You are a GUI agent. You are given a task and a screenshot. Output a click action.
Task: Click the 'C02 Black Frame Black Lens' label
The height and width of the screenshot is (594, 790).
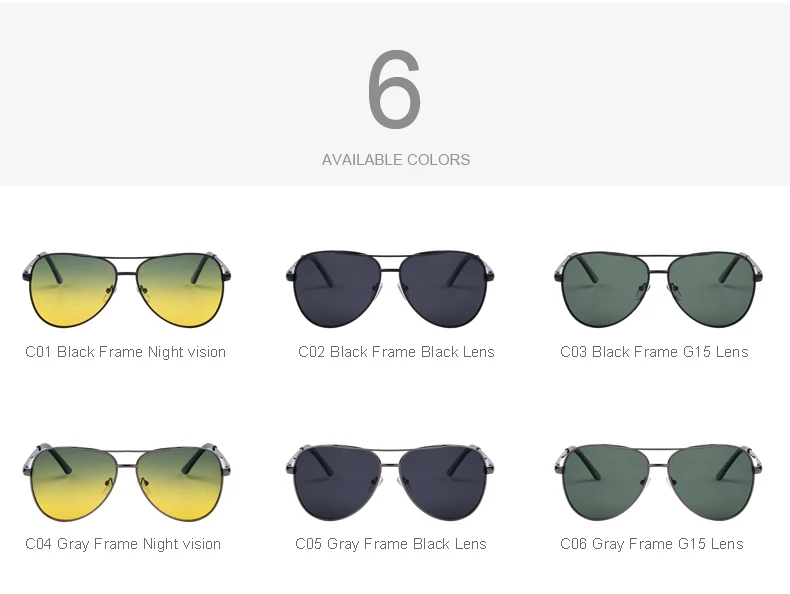pos(397,352)
